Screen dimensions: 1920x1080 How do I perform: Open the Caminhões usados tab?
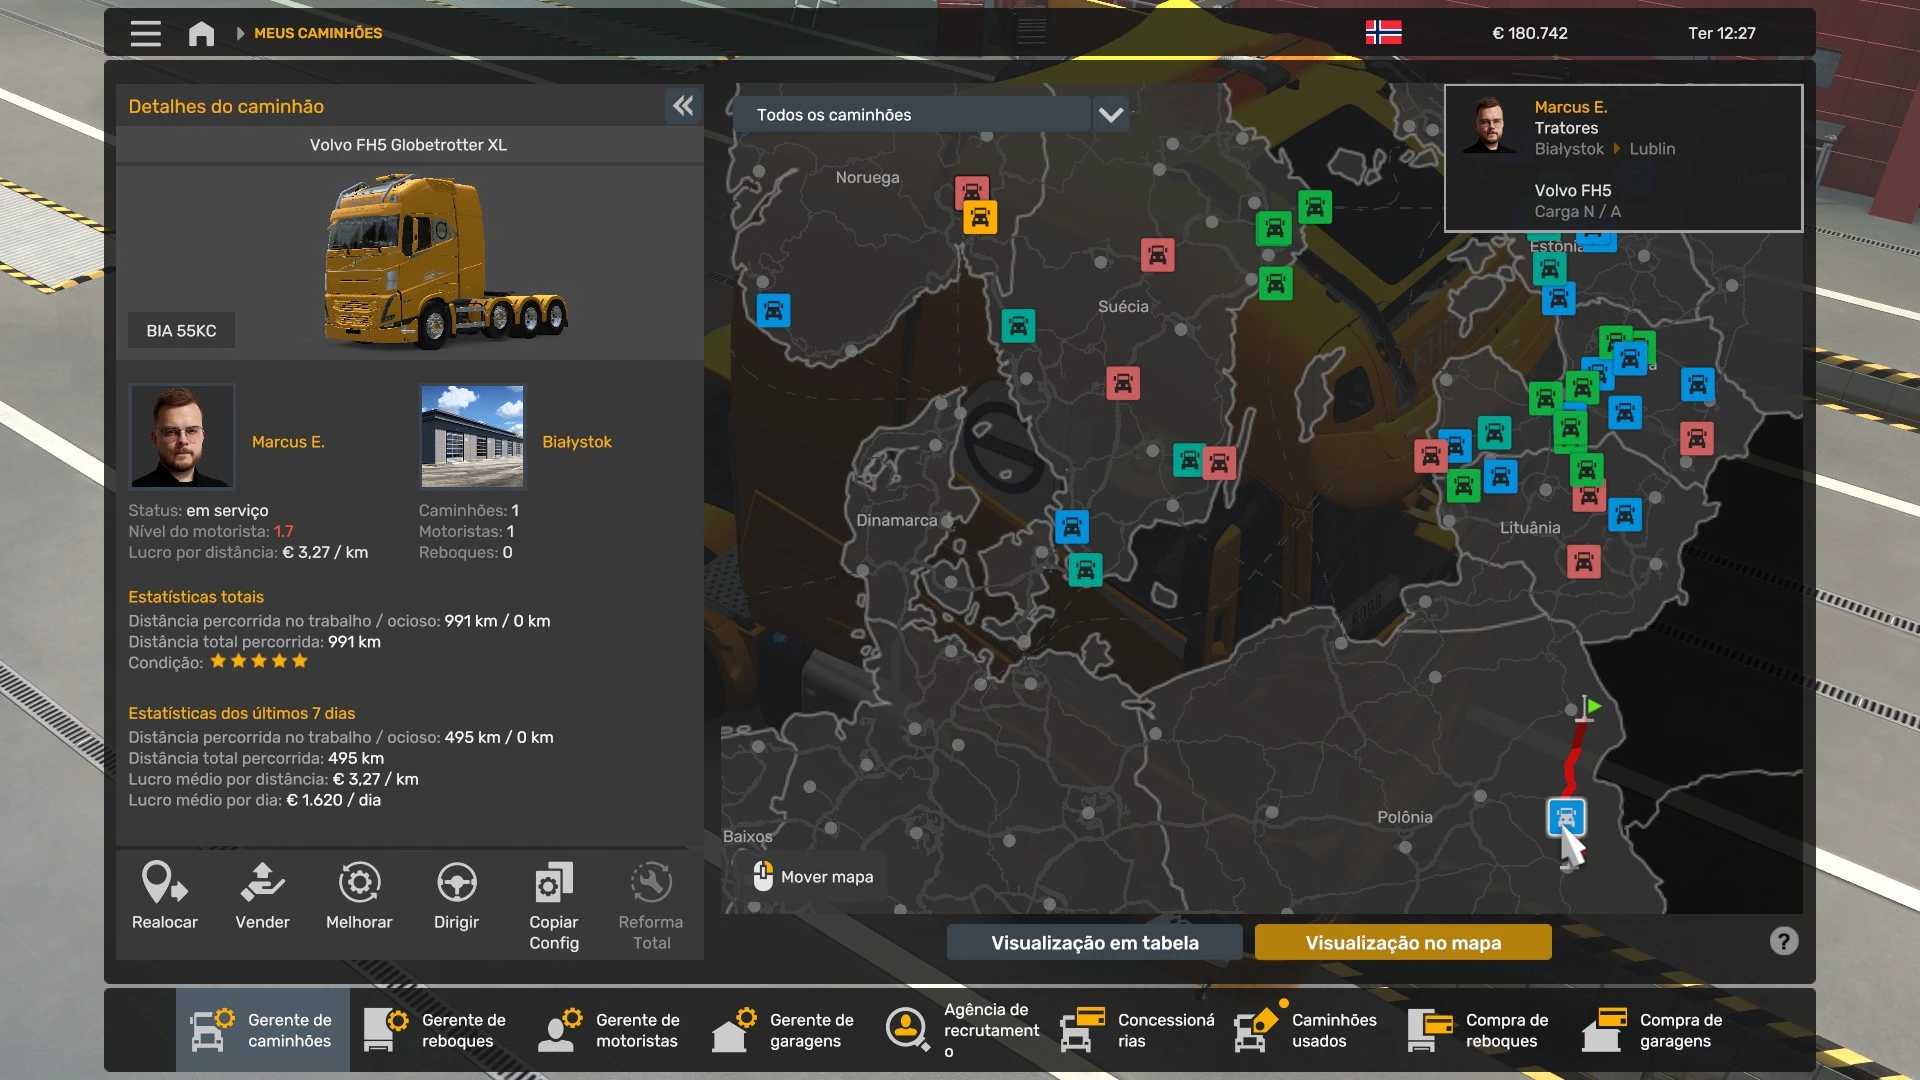click(1307, 1031)
